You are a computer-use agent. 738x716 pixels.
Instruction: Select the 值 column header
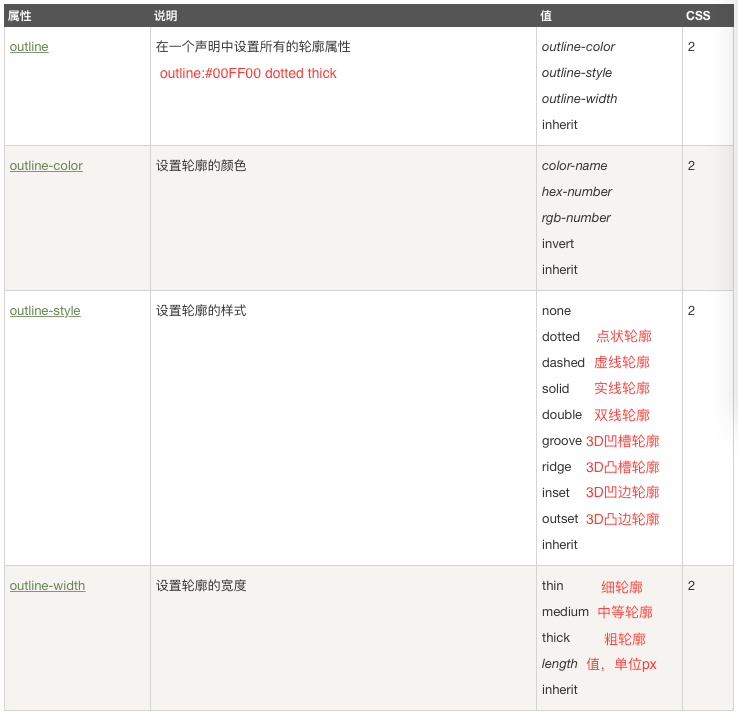[546, 16]
